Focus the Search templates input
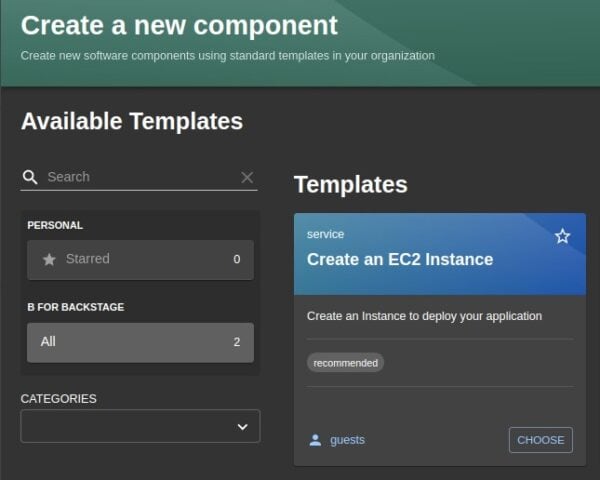 click(140, 177)
